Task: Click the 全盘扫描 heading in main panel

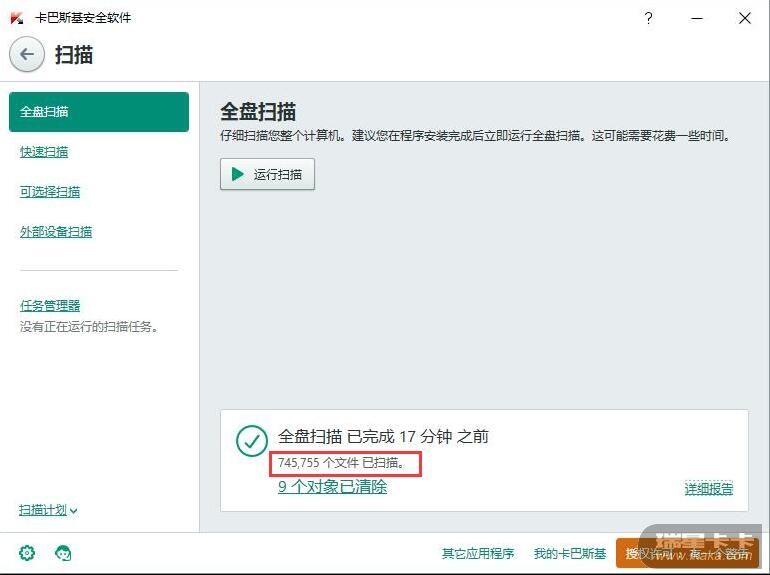Action: tap(258, 112)
